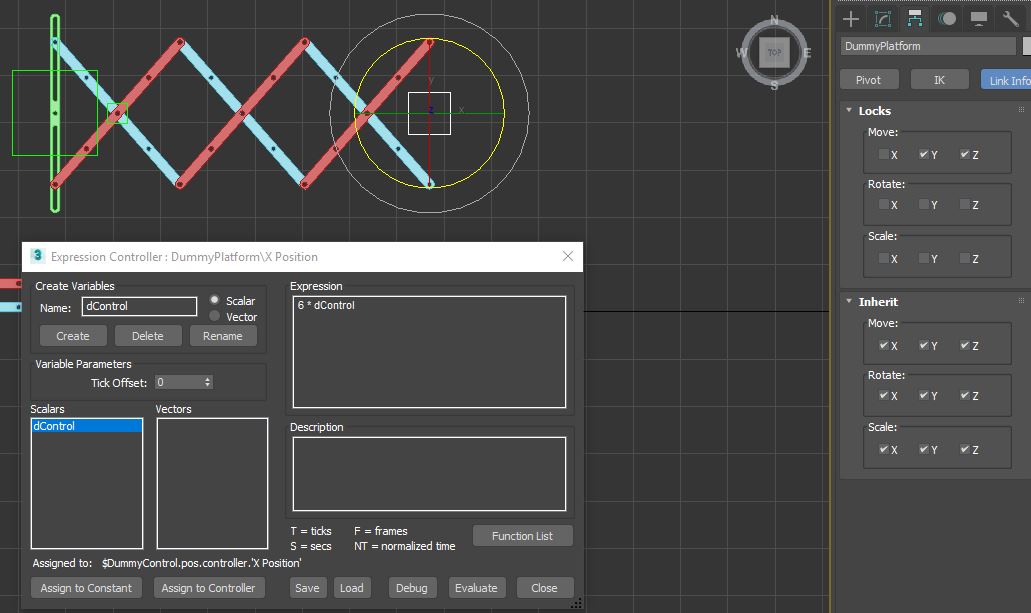This screenshot has width=1031, height=613.
Task: Switch to the Pivot tab
Action: 869,80
